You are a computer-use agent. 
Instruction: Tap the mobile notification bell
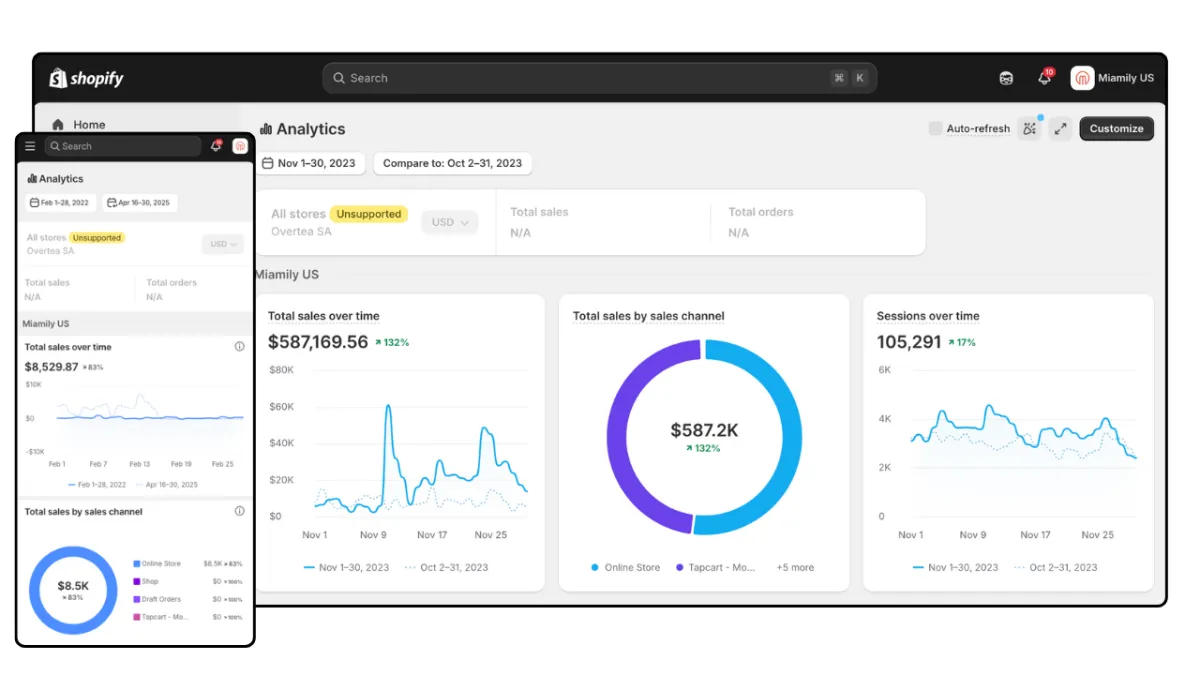(215, 146)
